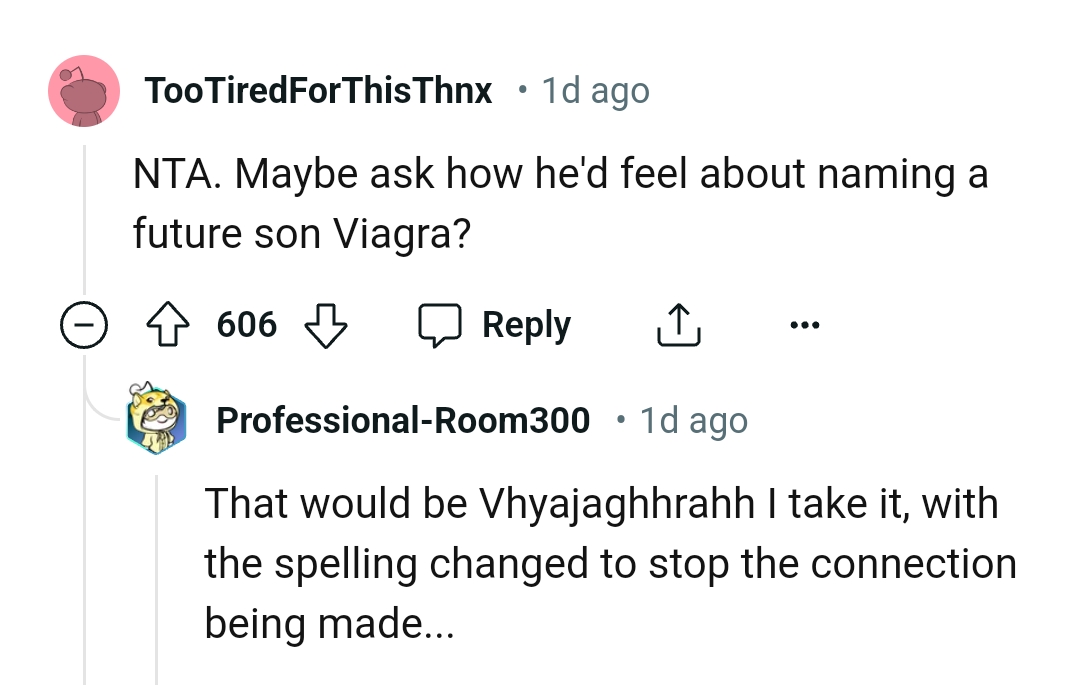Click the share icon on TooTiredForThisThnx's comment

pyautogui.click(x=678, y=323)
